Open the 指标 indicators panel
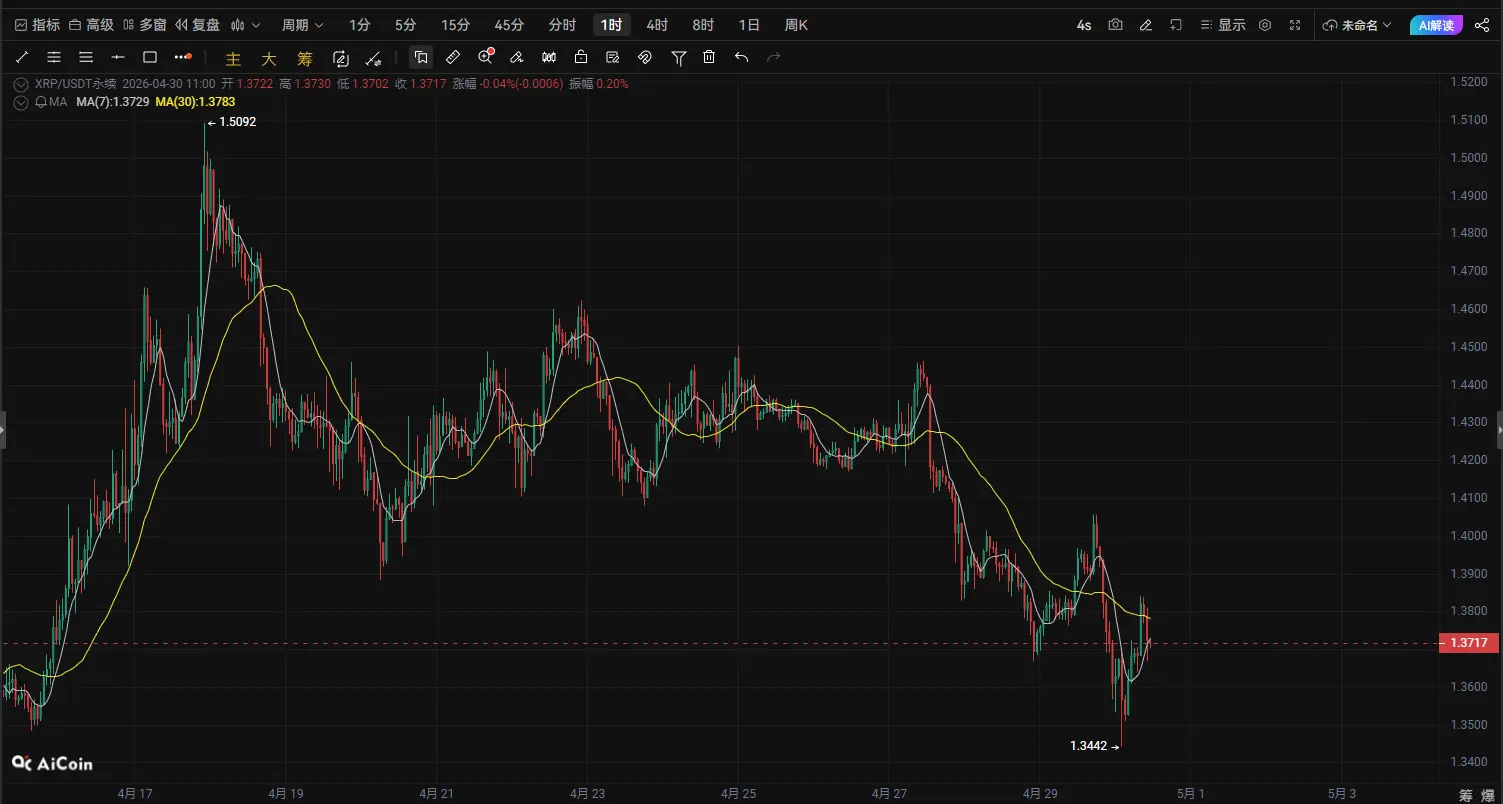This screenshot has height=804, width=1503. pyautogui.click(x=37, y=25)
